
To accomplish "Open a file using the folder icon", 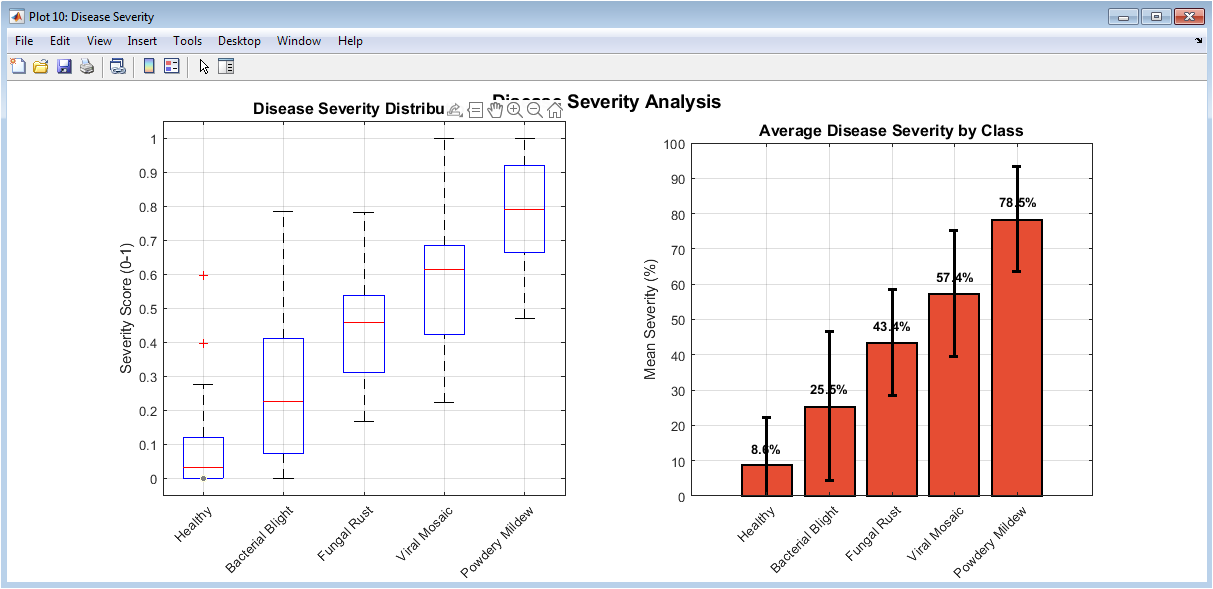I will 41,67.
